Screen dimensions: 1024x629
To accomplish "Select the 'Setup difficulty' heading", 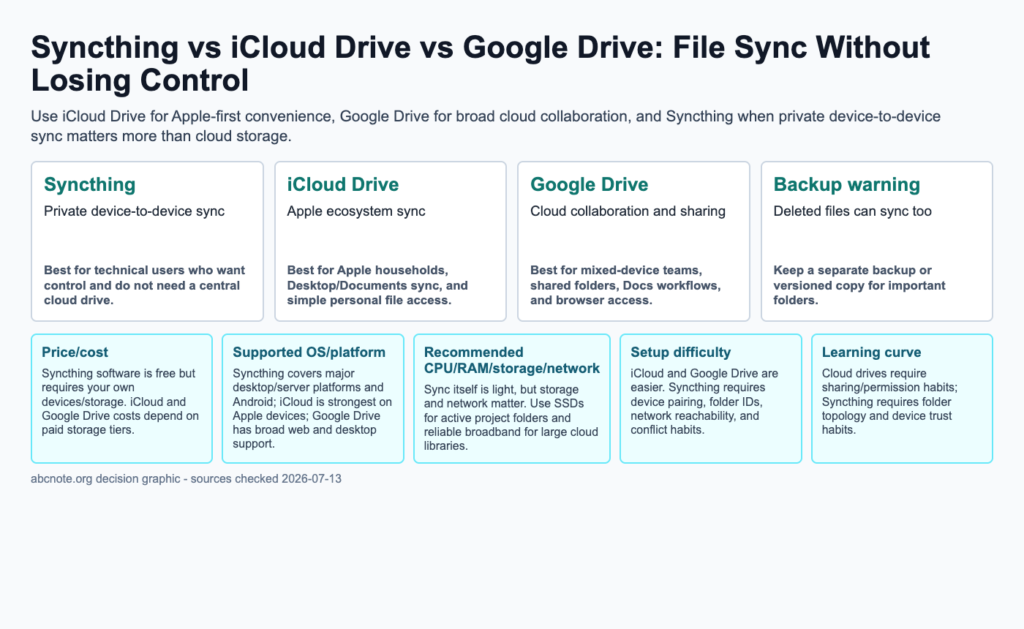I will click(680, 352).
